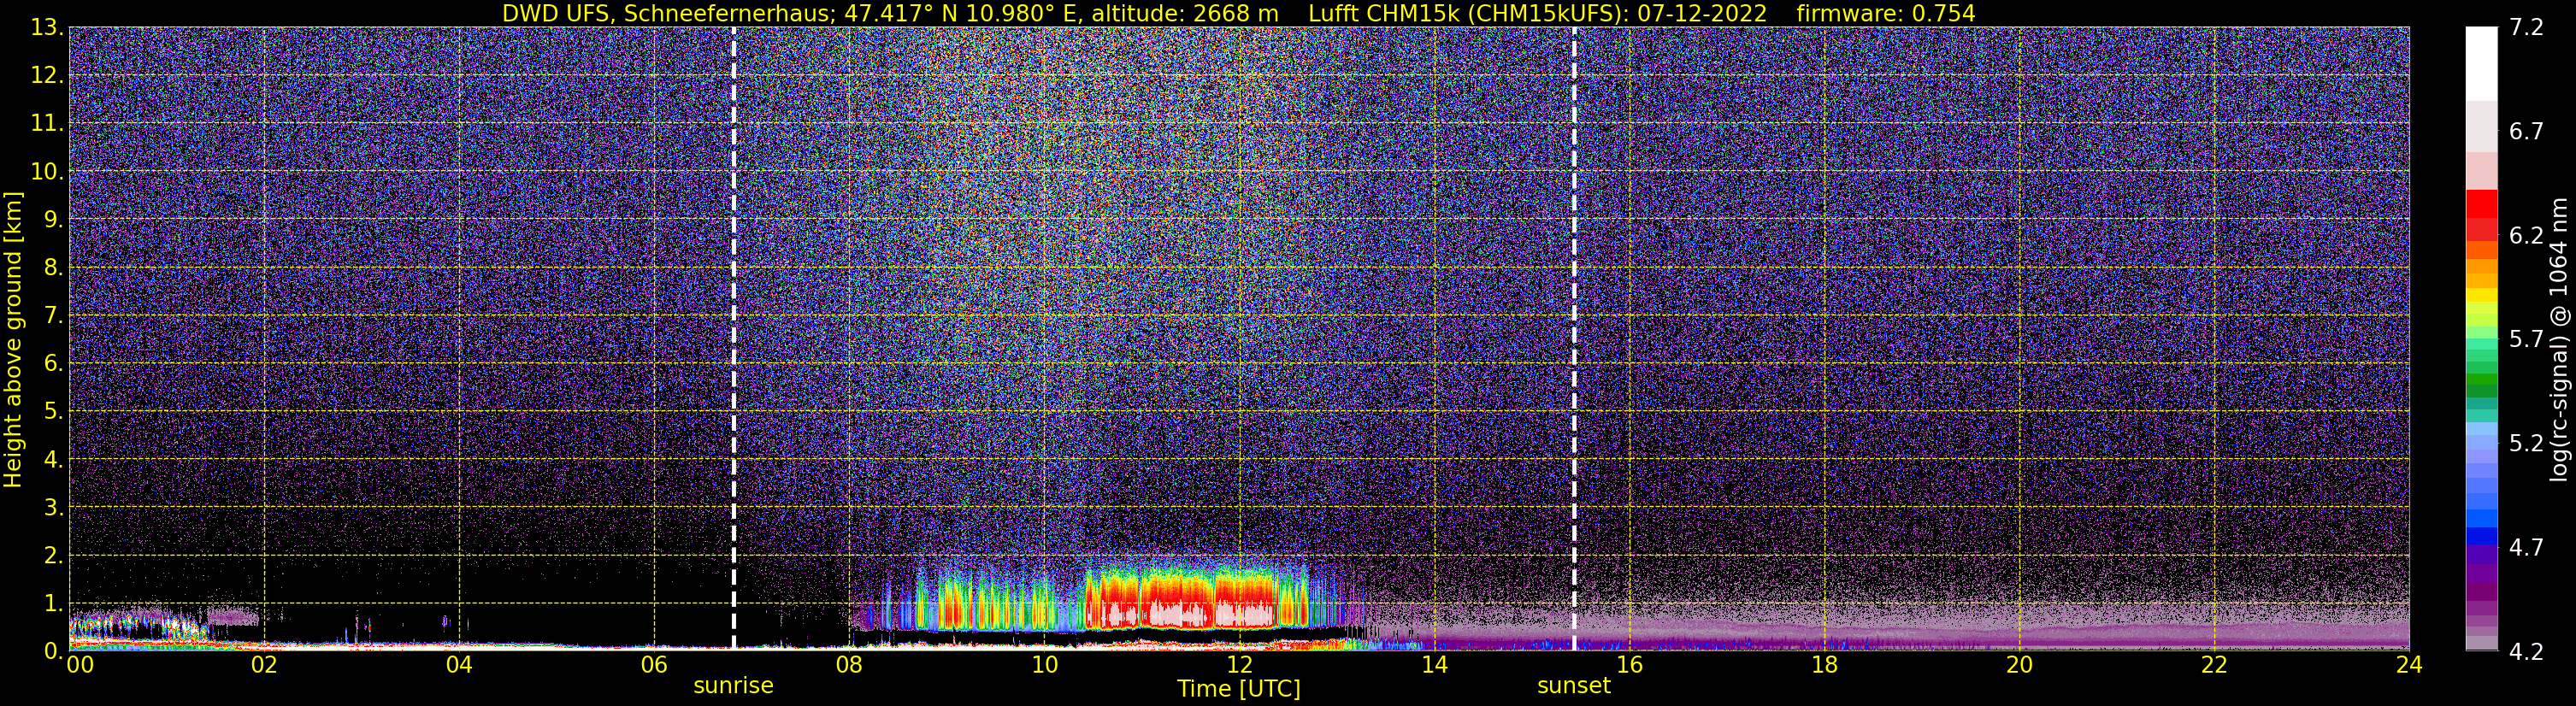Click the colorbar tick label 4.2
This screenshot has height=706, width=2576.
2526,651
